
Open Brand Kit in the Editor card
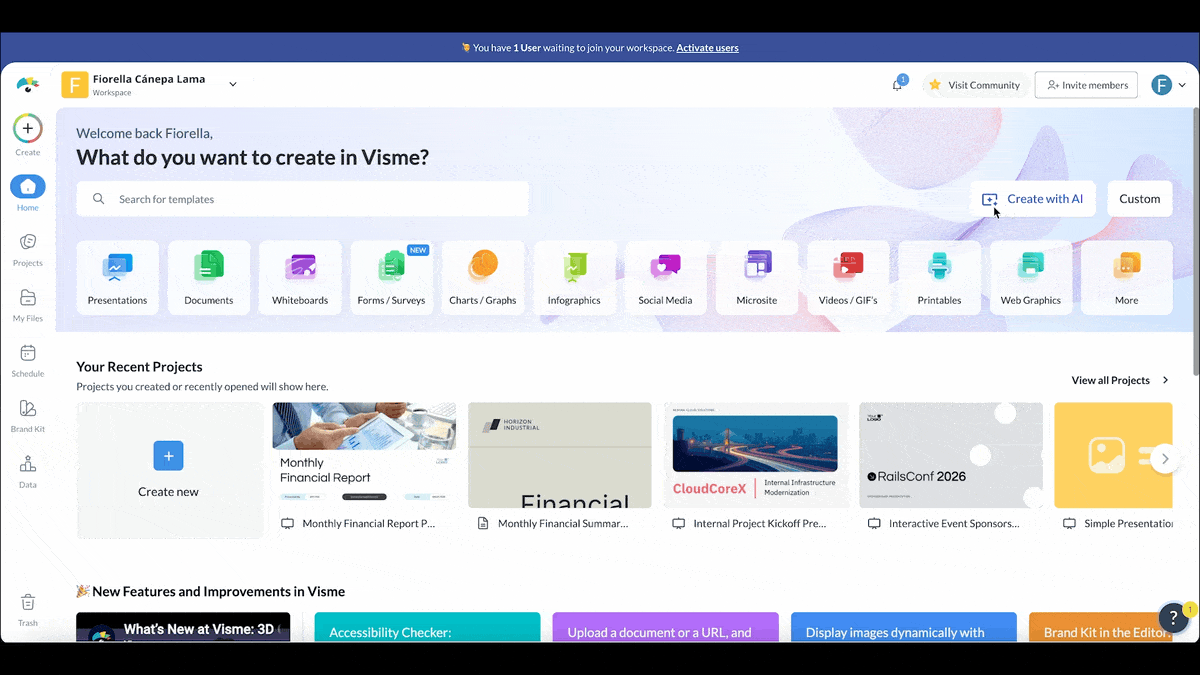1100,627
